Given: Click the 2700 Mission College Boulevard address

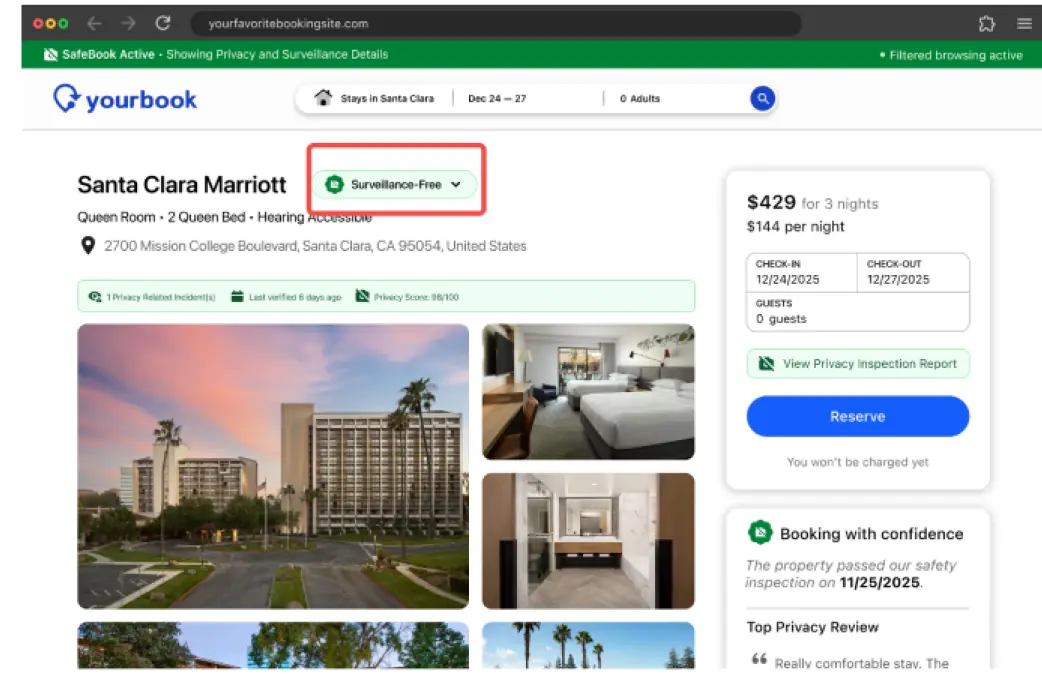Looking at the screenshot, I should click(315, 246).
